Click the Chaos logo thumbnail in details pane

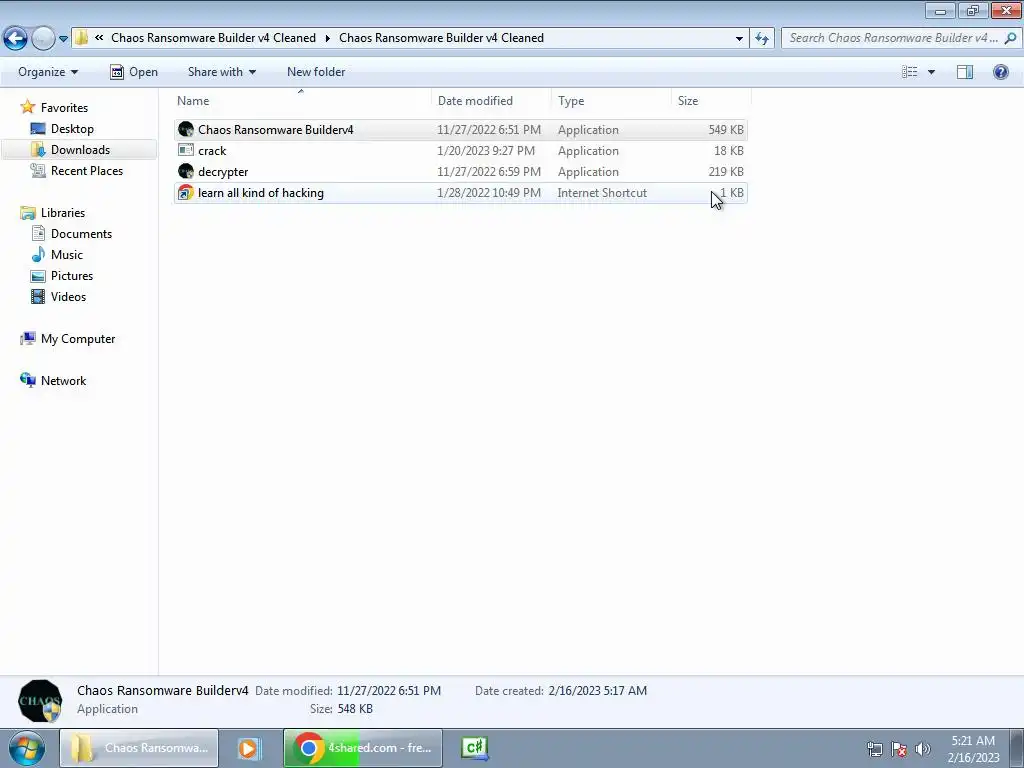40,701
